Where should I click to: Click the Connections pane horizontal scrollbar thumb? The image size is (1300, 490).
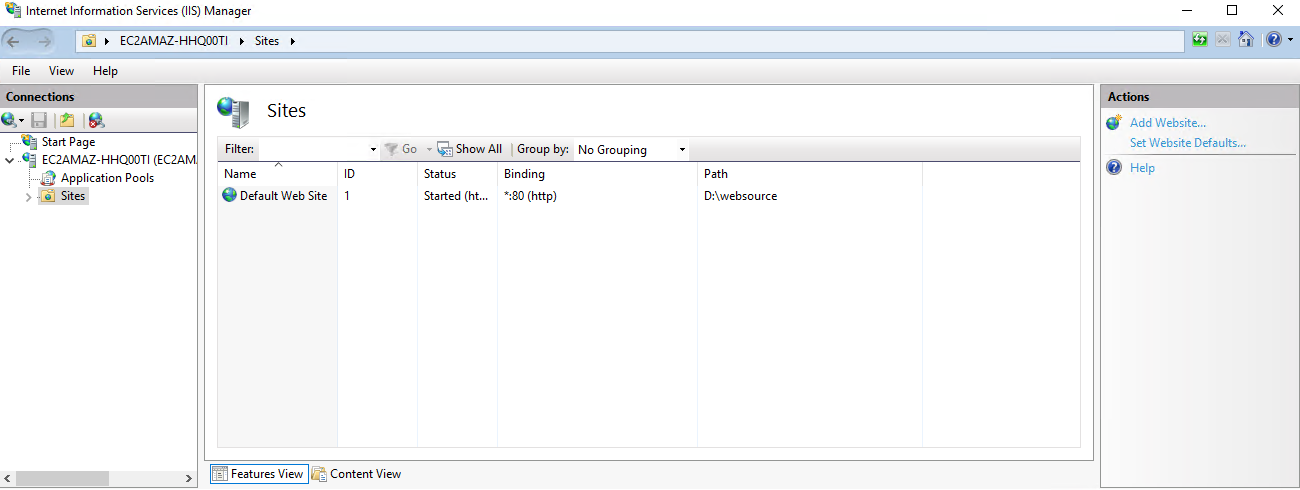62,479
